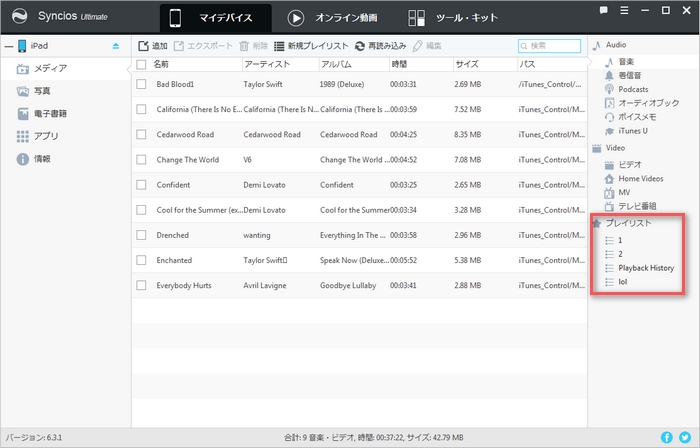Check the Cedarwood Road row checkbox
Viewport: 700px width, 448px height.
pos(141,134)
